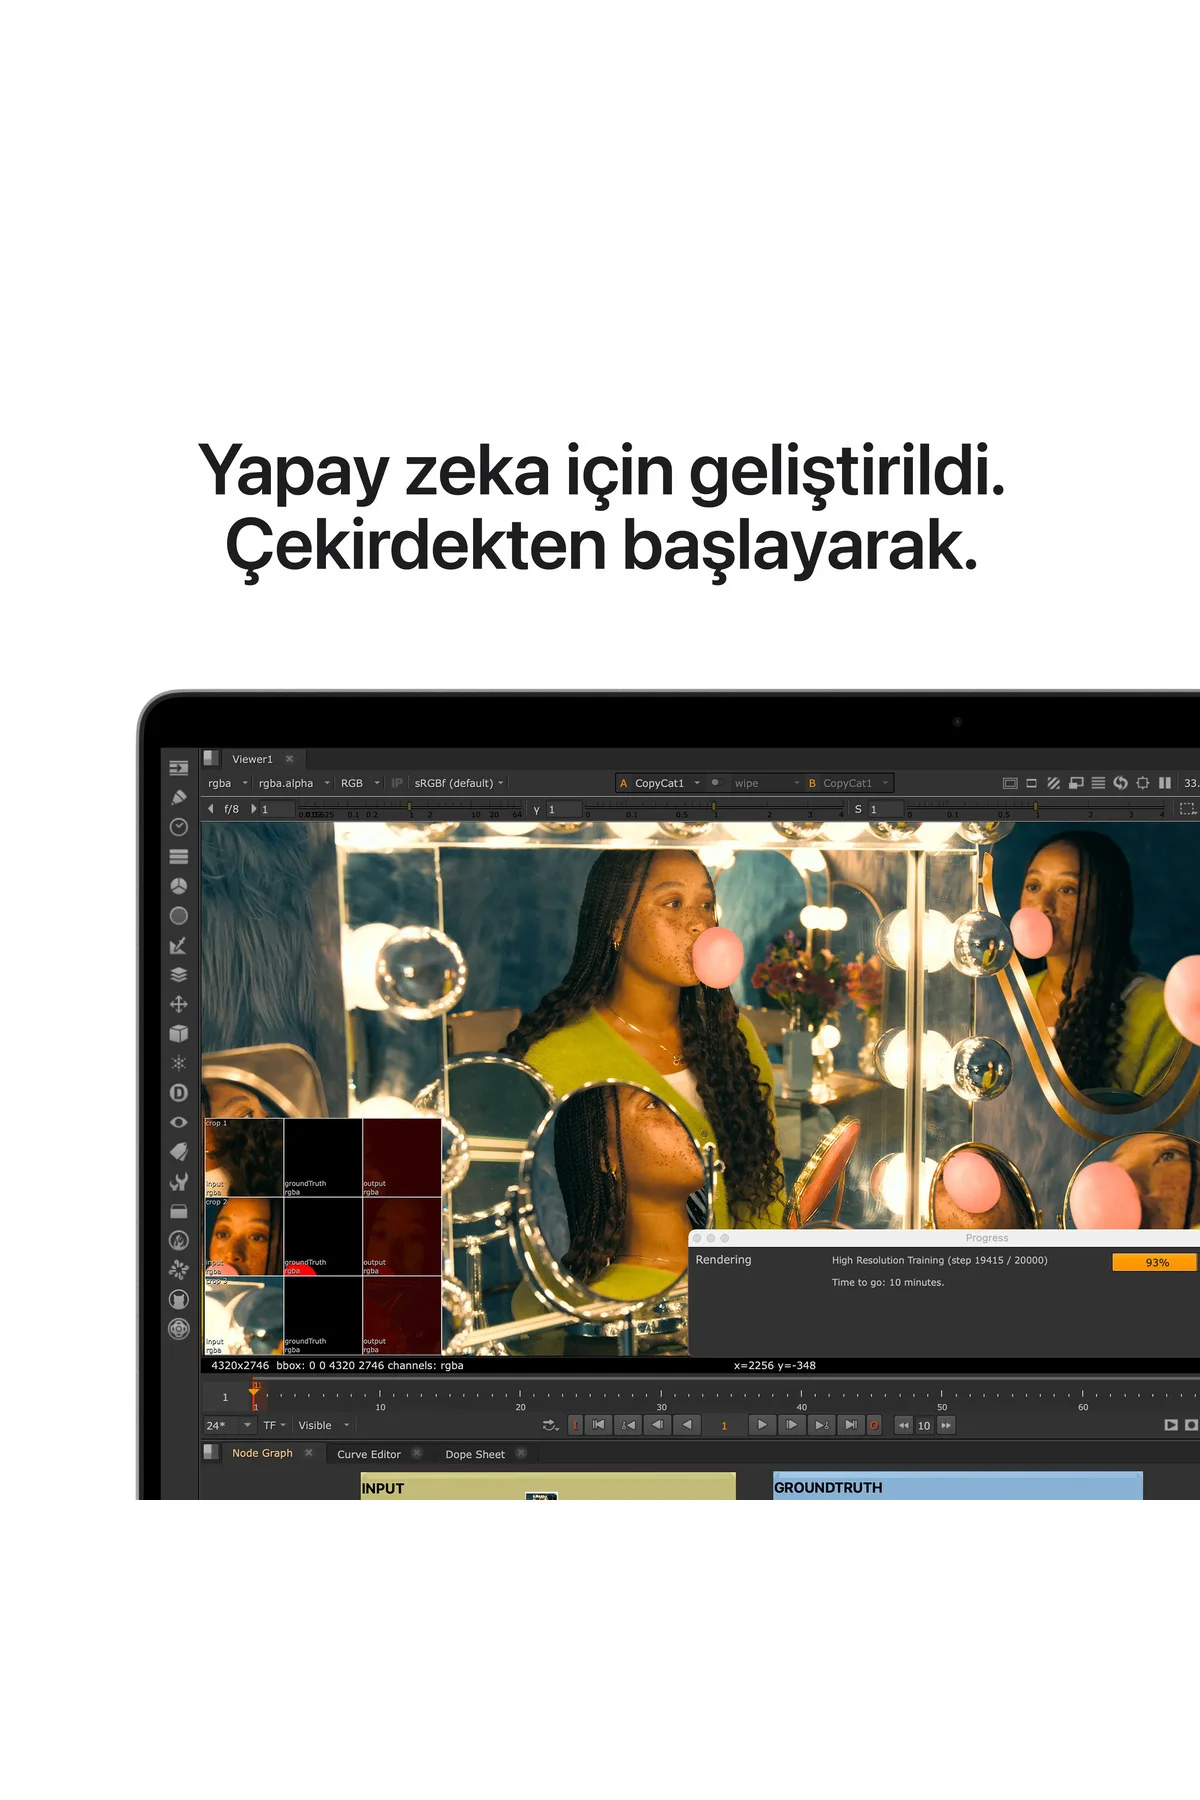The image size is (1200, 1800).
Task: Step forward by the 10 frame increment
Action: [x=946, y=1425]
